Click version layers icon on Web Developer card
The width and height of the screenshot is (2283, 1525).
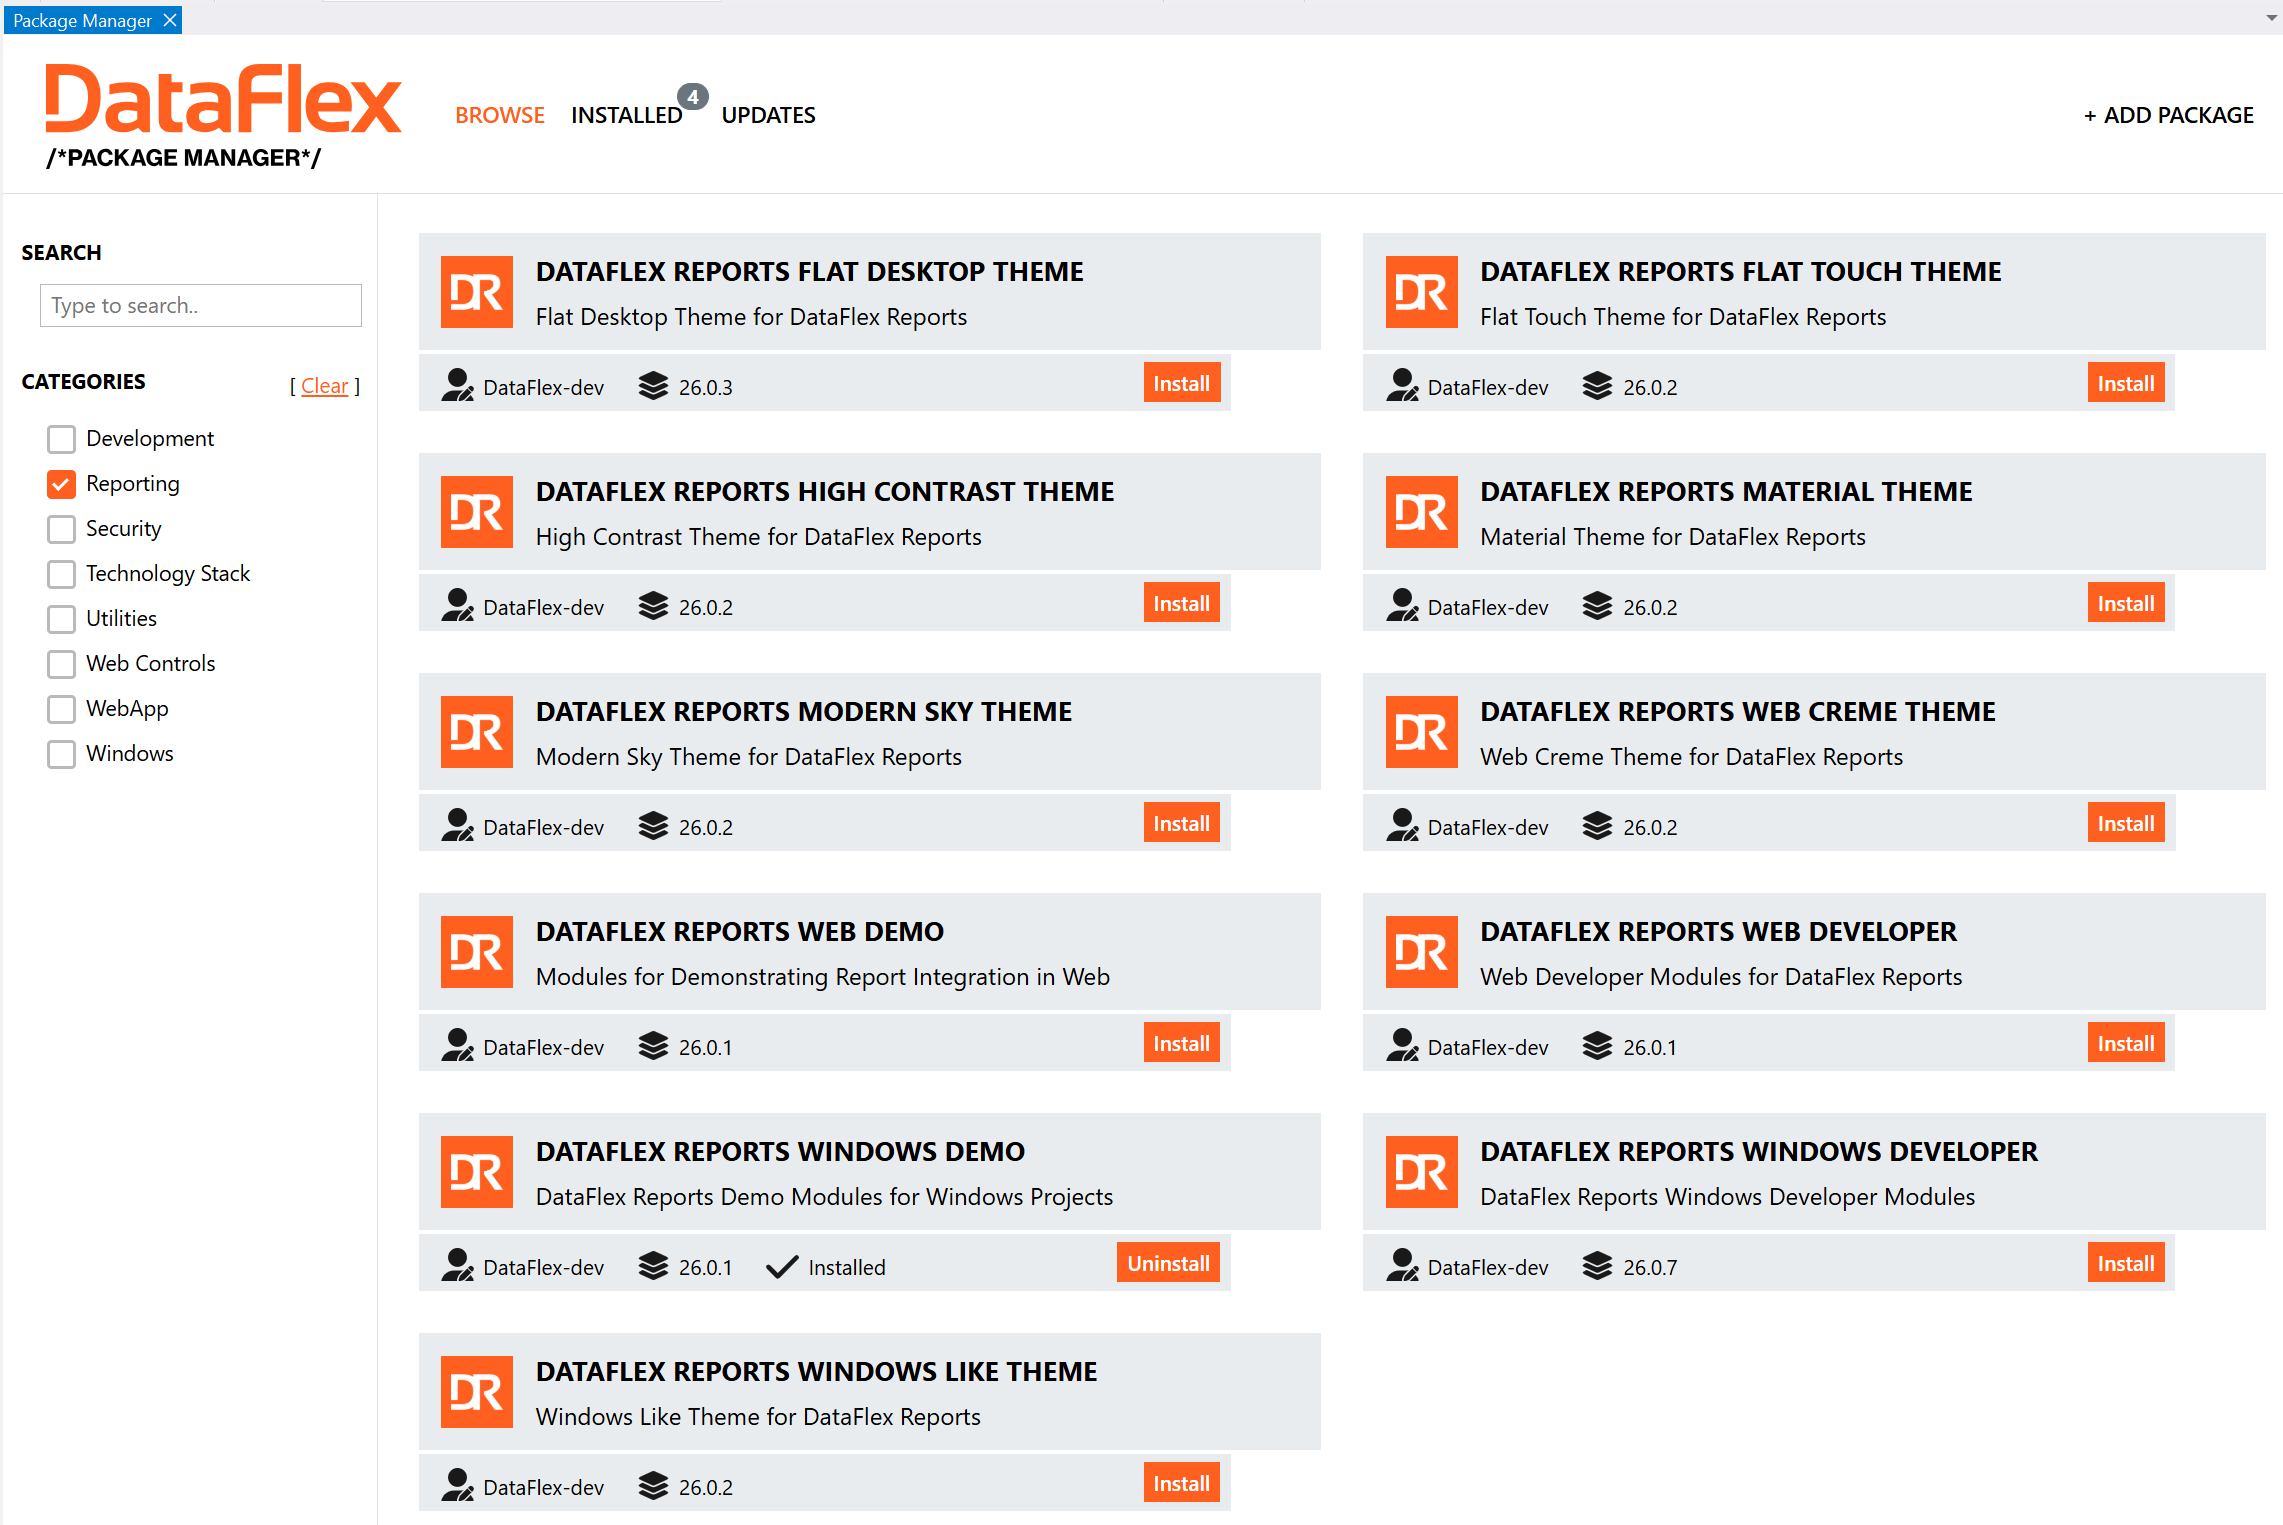[x=1597, y=1046]
